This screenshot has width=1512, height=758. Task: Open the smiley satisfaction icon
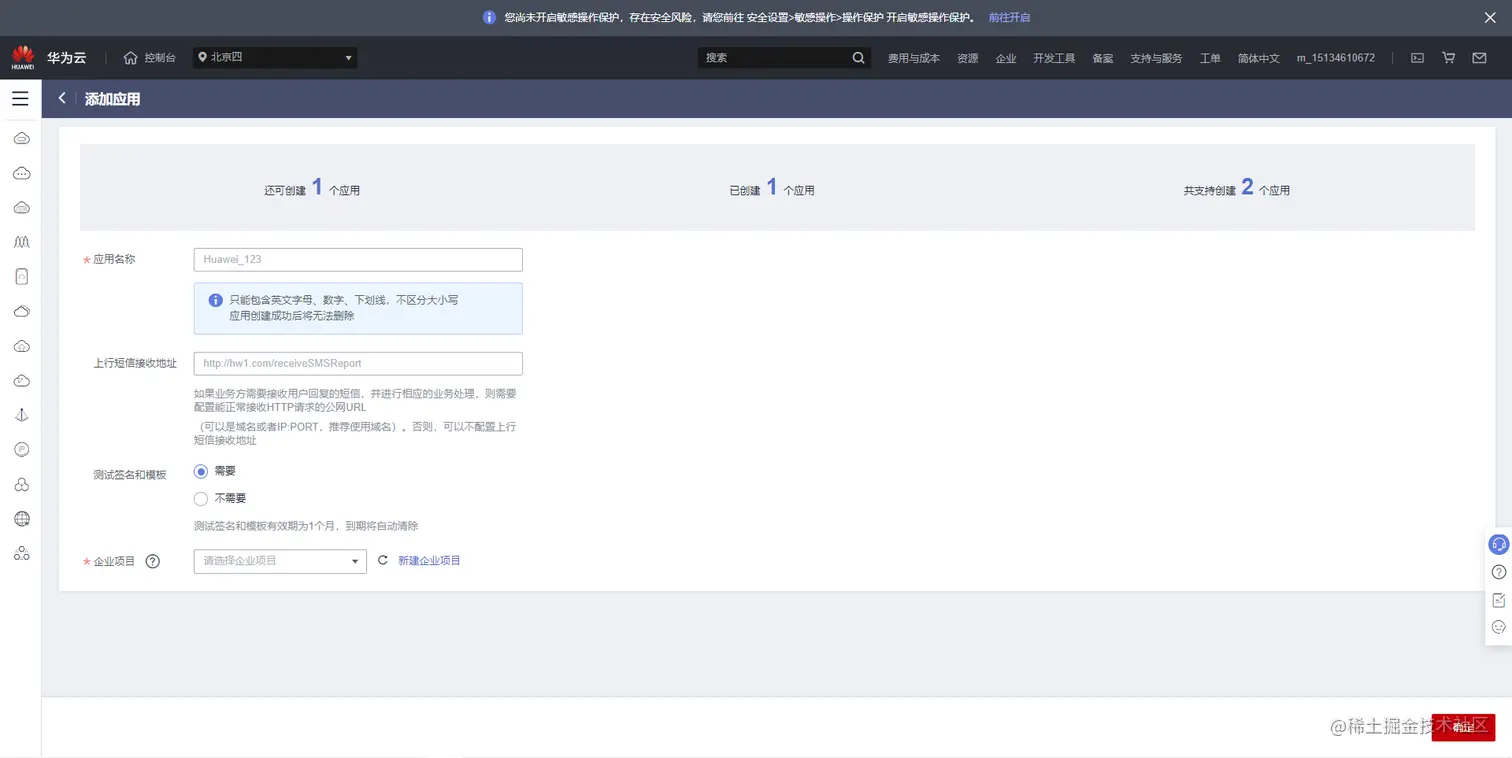point(1498,627)
